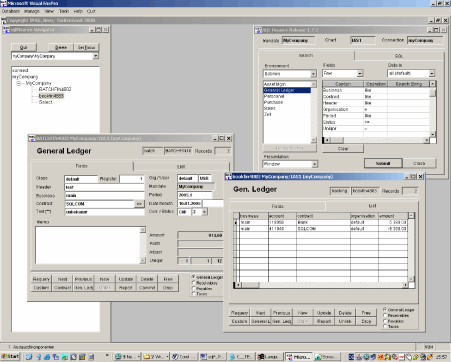
Task: Select Taxes radio in BATCH window
Action: (193, 294)
